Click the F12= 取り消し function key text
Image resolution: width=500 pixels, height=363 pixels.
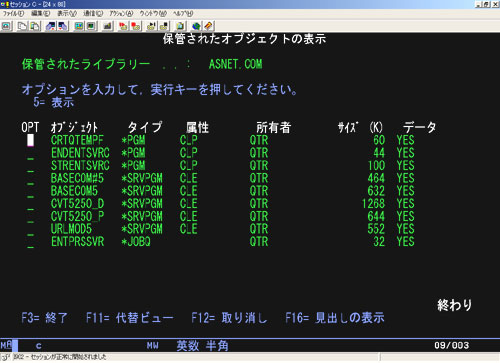tap(229, 318)
